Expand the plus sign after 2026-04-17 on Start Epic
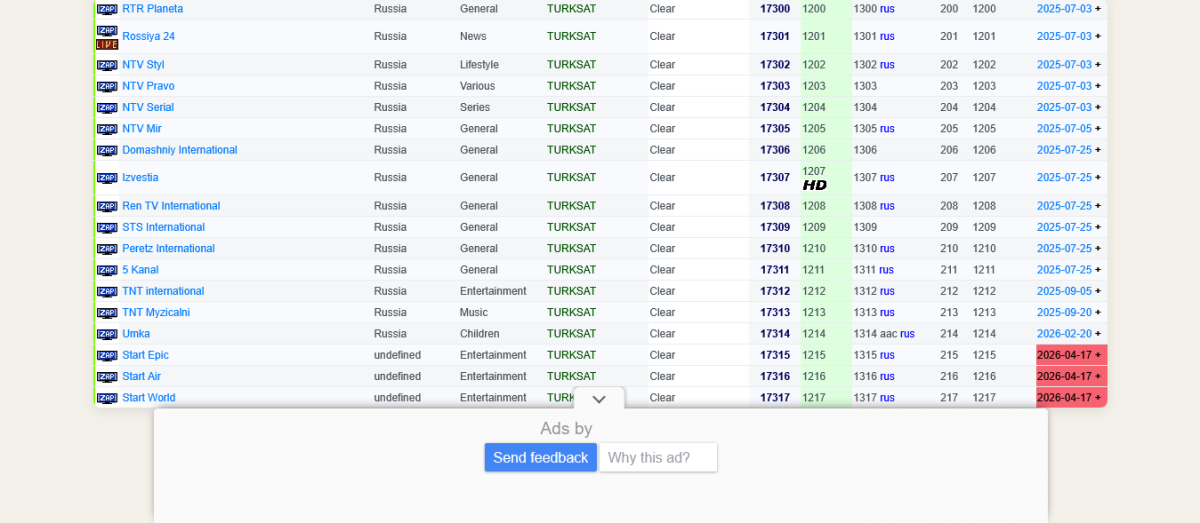The height and width of the screenshot is (523, 1200). click(x=1098, y=355)
